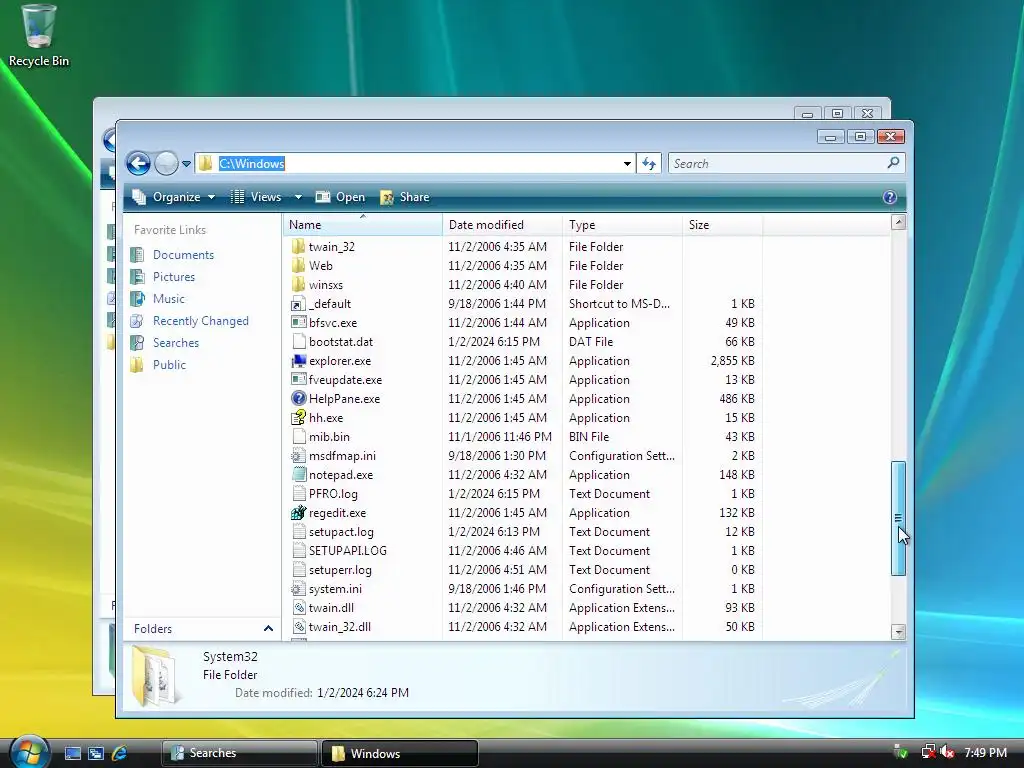This screenshot has width=1024, height=768.
Task: Click the muted volume tray icon
Action: [x=947, y=752]
